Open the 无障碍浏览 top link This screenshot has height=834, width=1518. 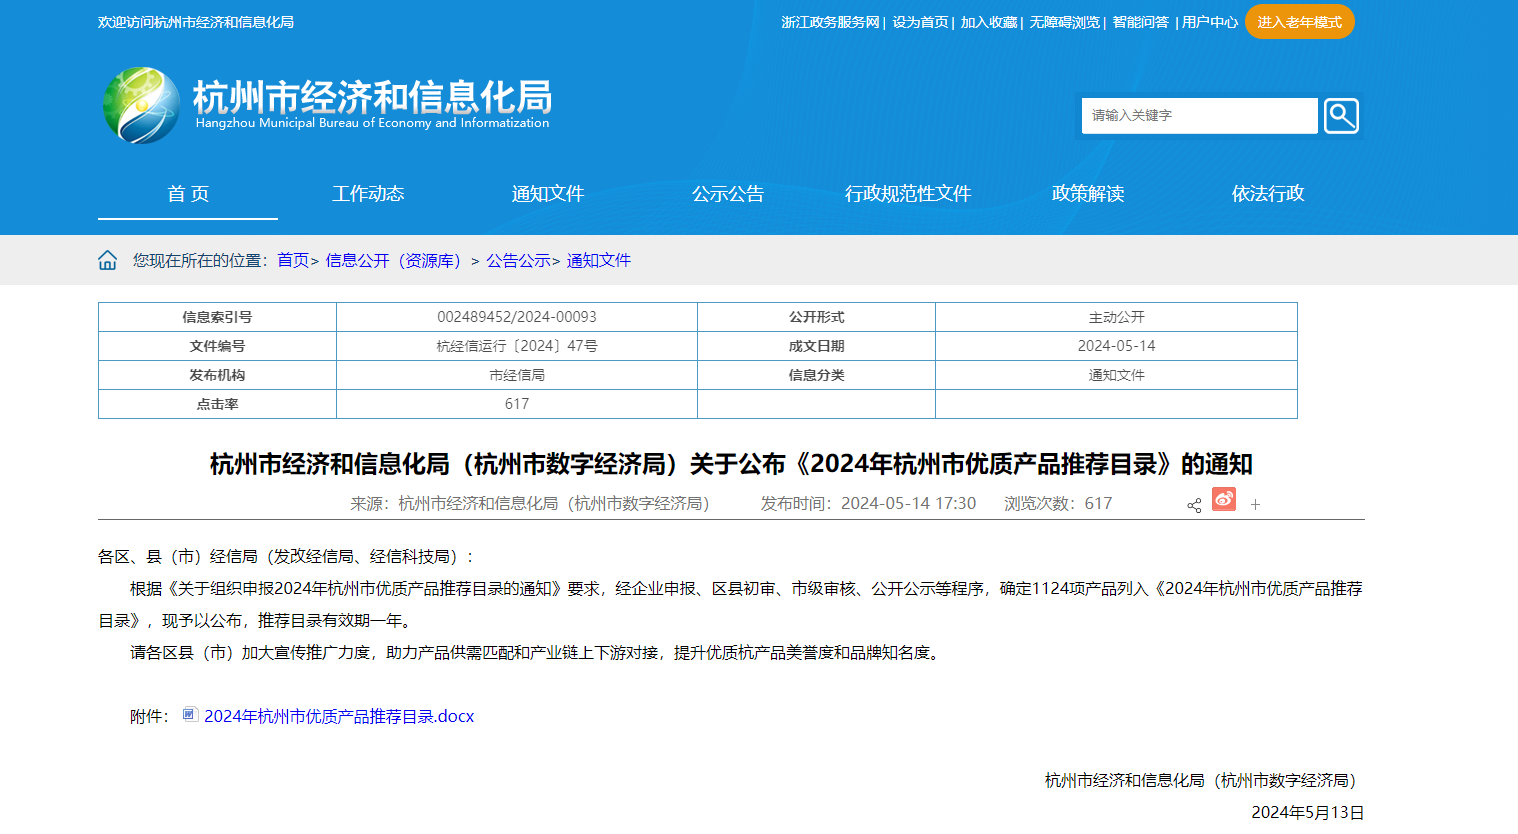1064,22
